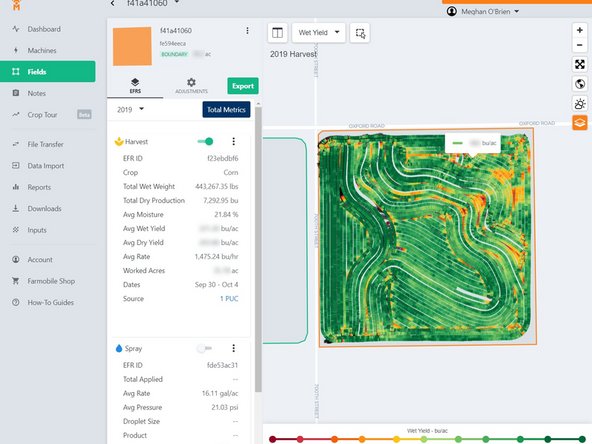This screenshot has width=592, height=444.
Task: Click the Farmobile logo
Action: pyautogui.click(x=16, y=5)
